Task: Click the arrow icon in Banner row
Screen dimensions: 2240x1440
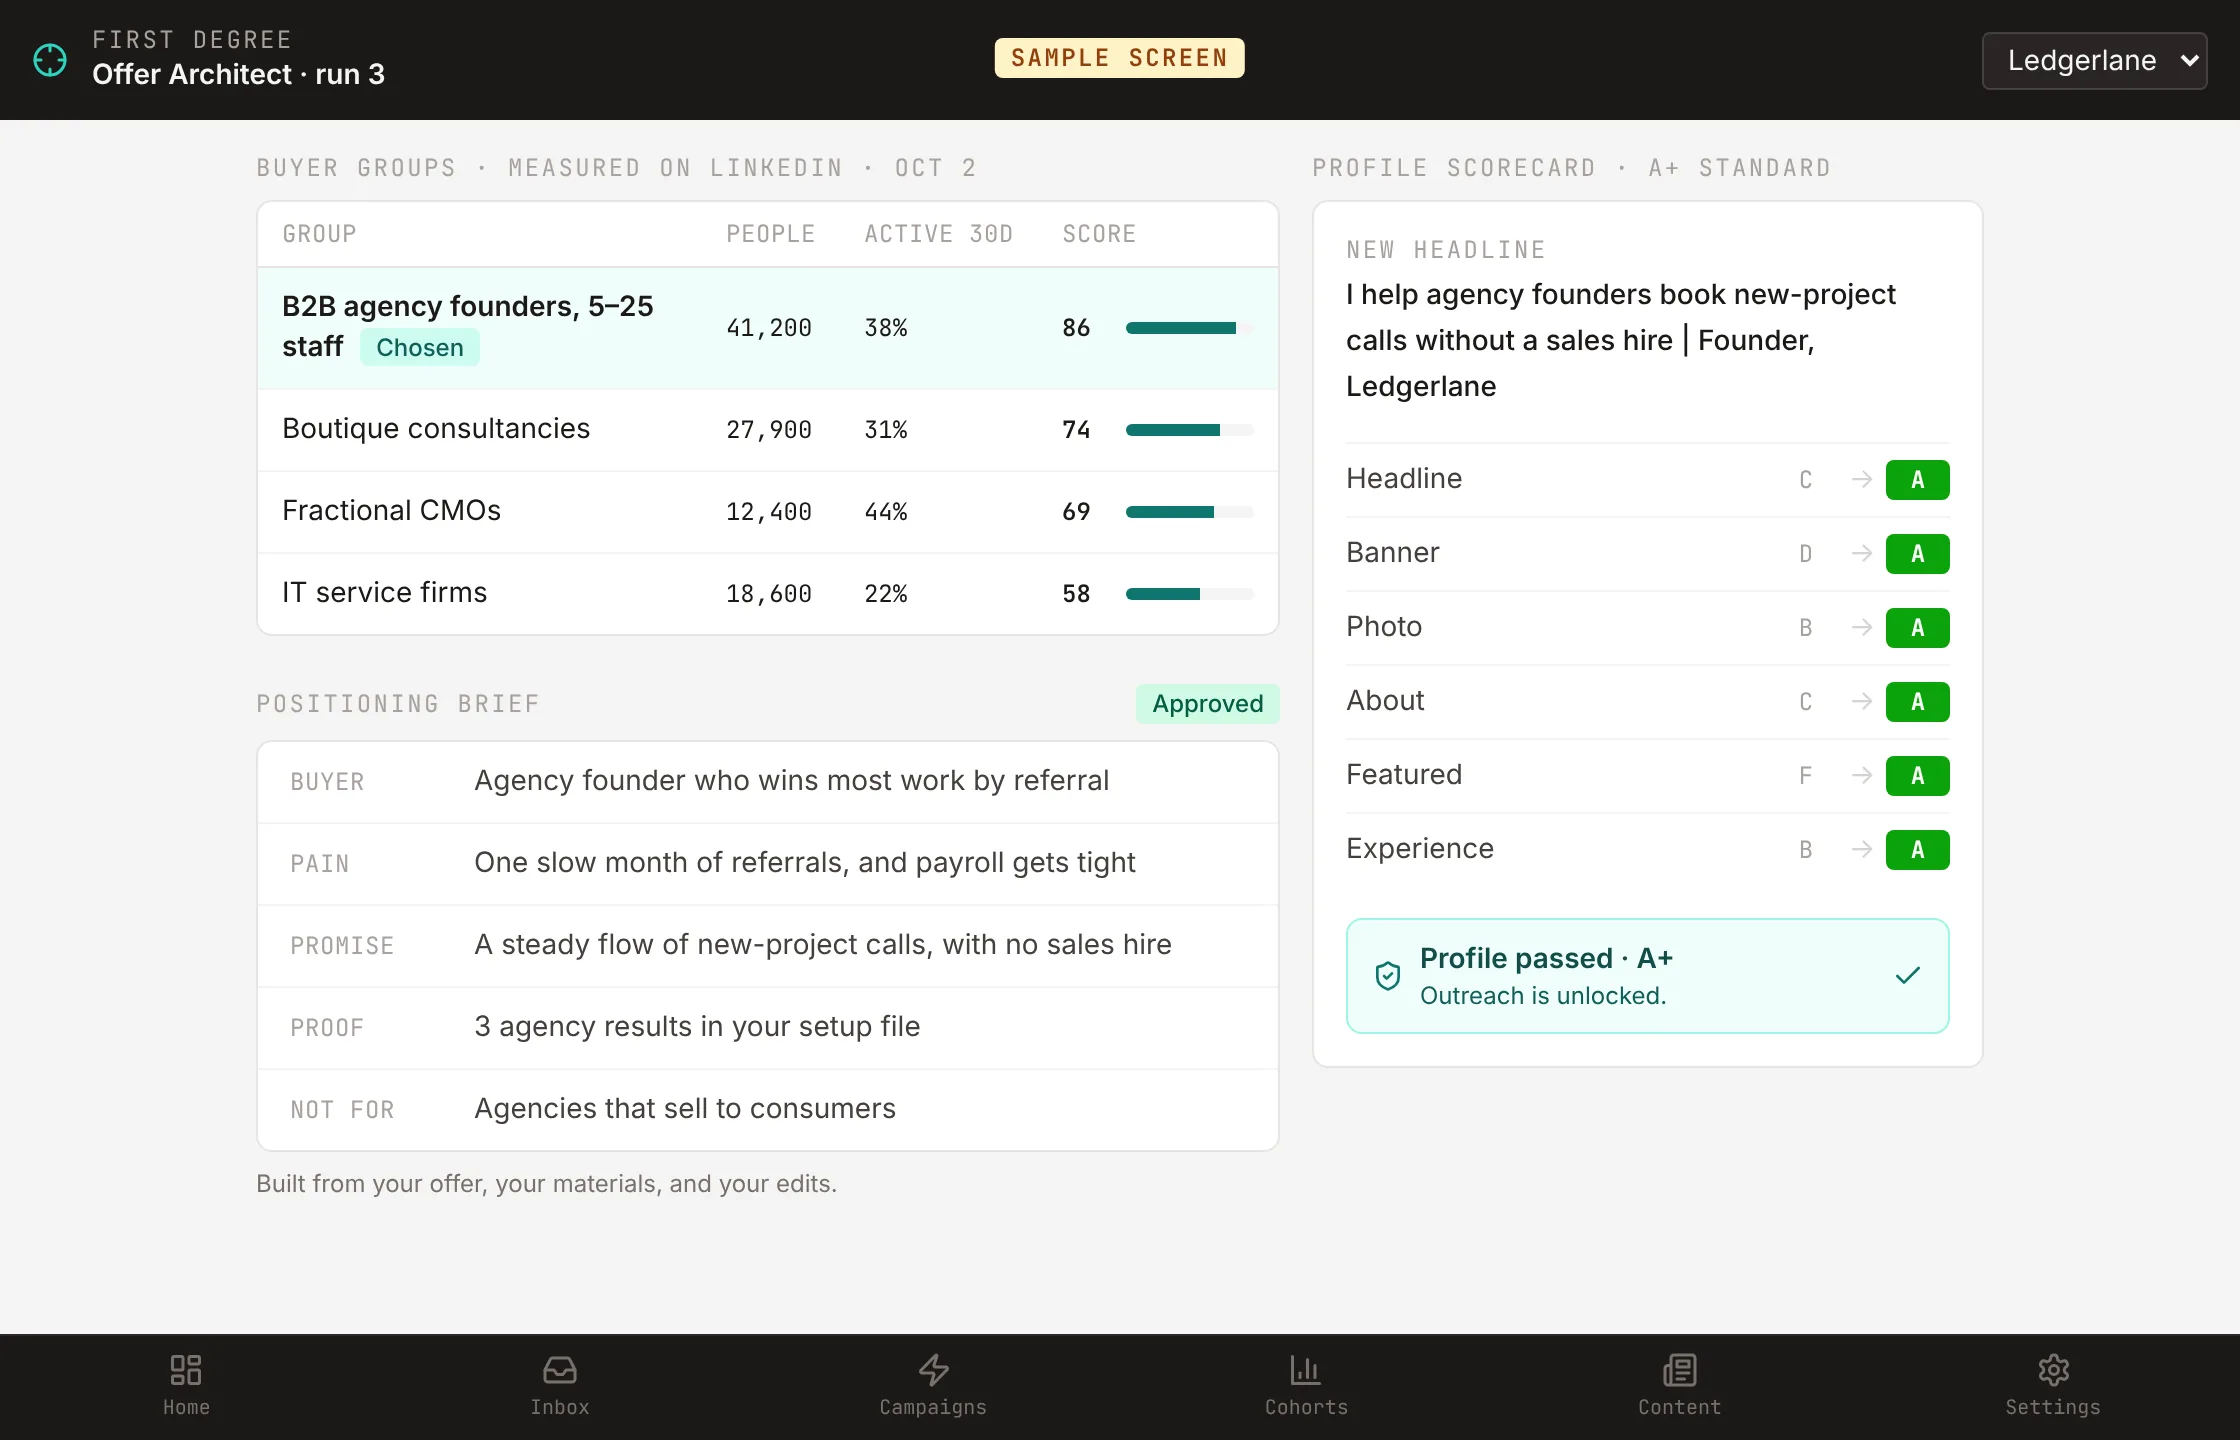Action: pyautogui.click(x=1861, y=554)
